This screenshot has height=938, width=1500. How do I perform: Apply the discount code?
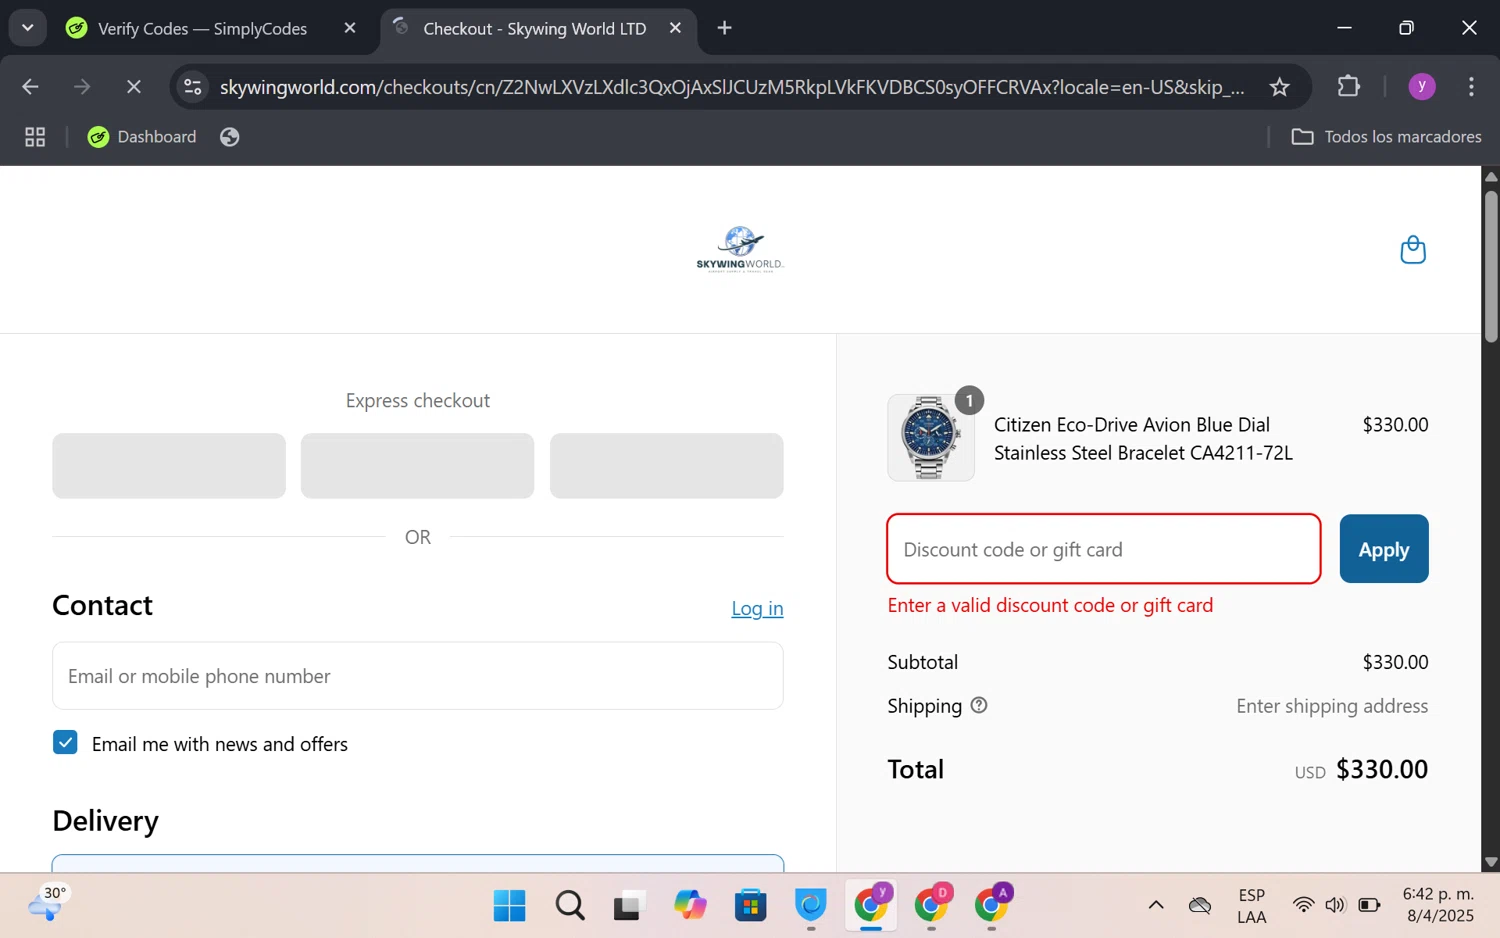[1384, 549]
